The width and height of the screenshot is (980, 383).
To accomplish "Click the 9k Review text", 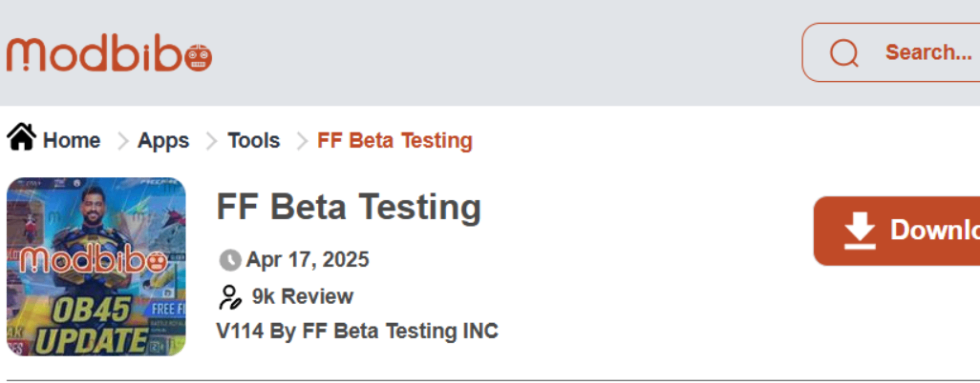I will (302, 297).
